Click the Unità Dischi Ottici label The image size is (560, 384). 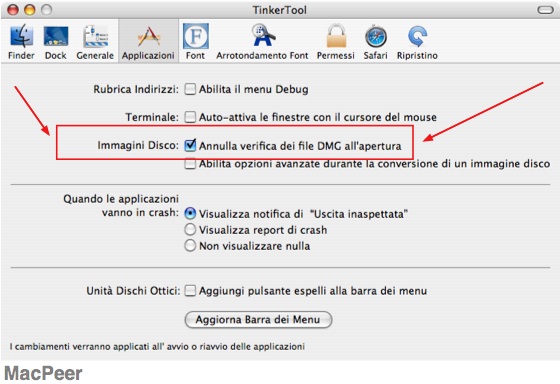click(x=133, y=291)
